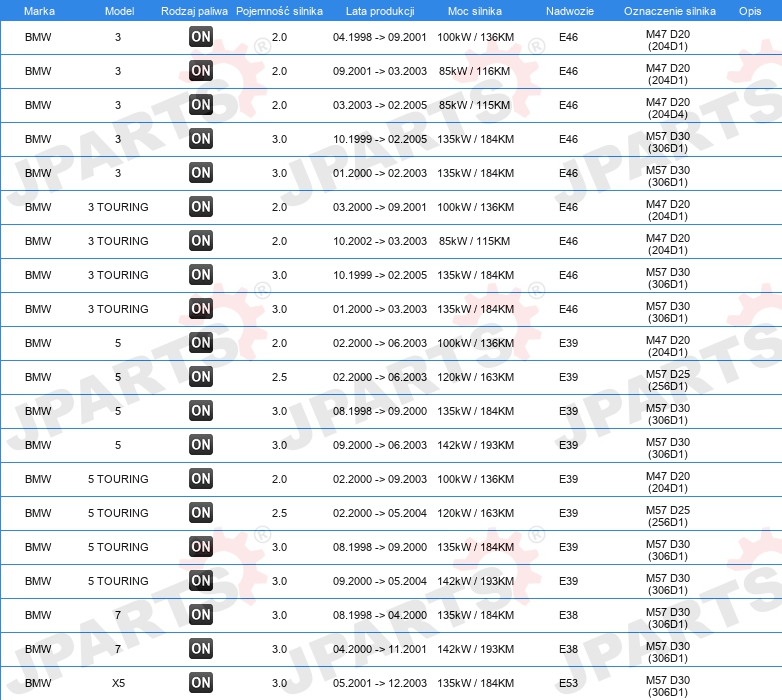The image size is (782, 700).
Task: Click the Model column header
Action: (x=120, y=11)
